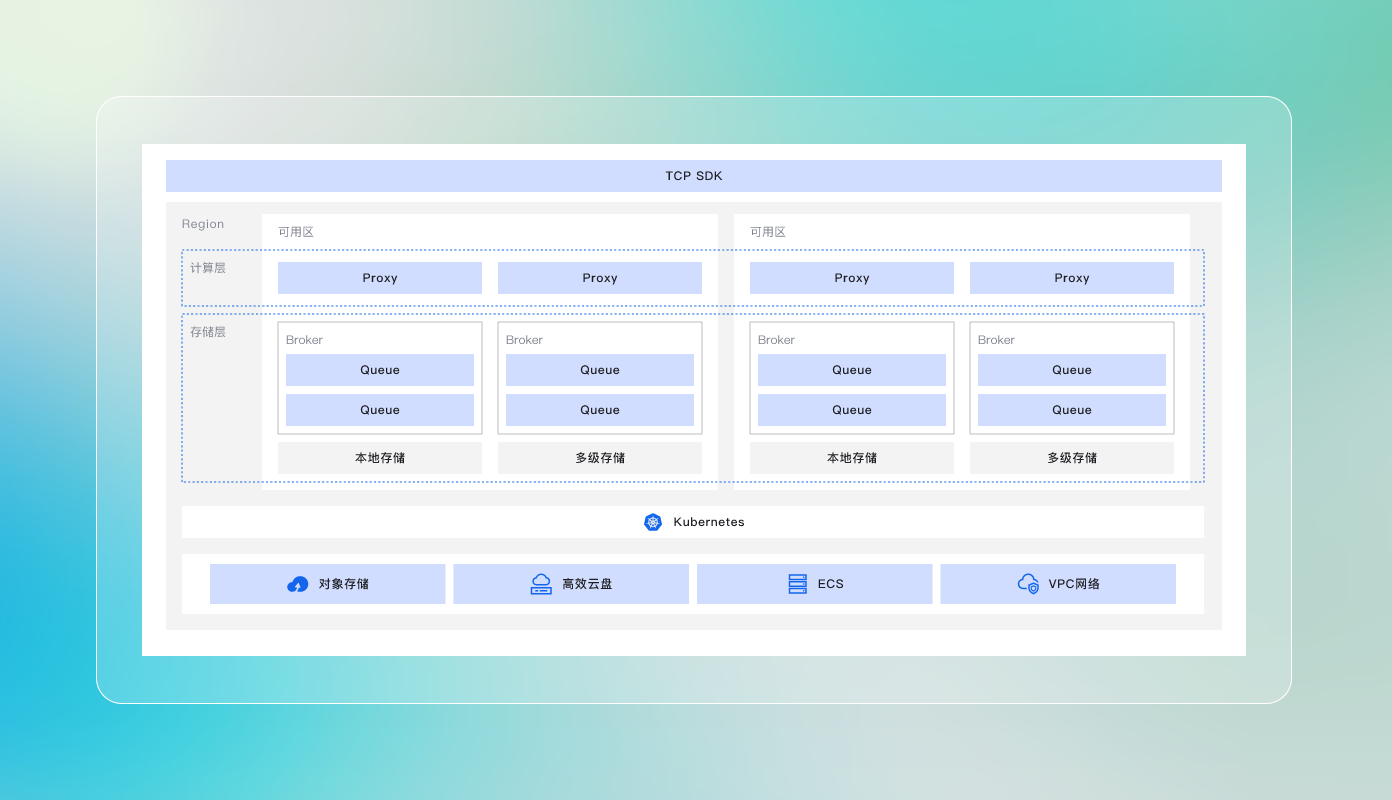Click the 多级存储 box in the right 可用区
The image size is (1392, 800).
coord(1072,458)
